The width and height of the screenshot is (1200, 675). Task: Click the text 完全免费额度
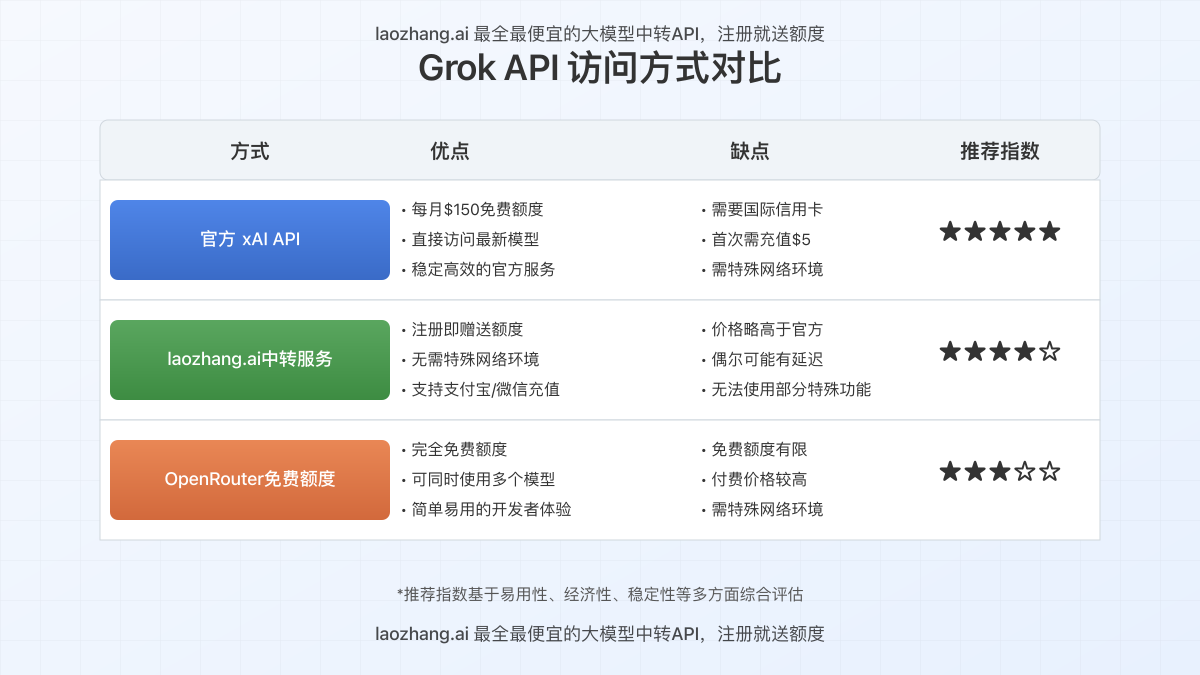[459, 450]
